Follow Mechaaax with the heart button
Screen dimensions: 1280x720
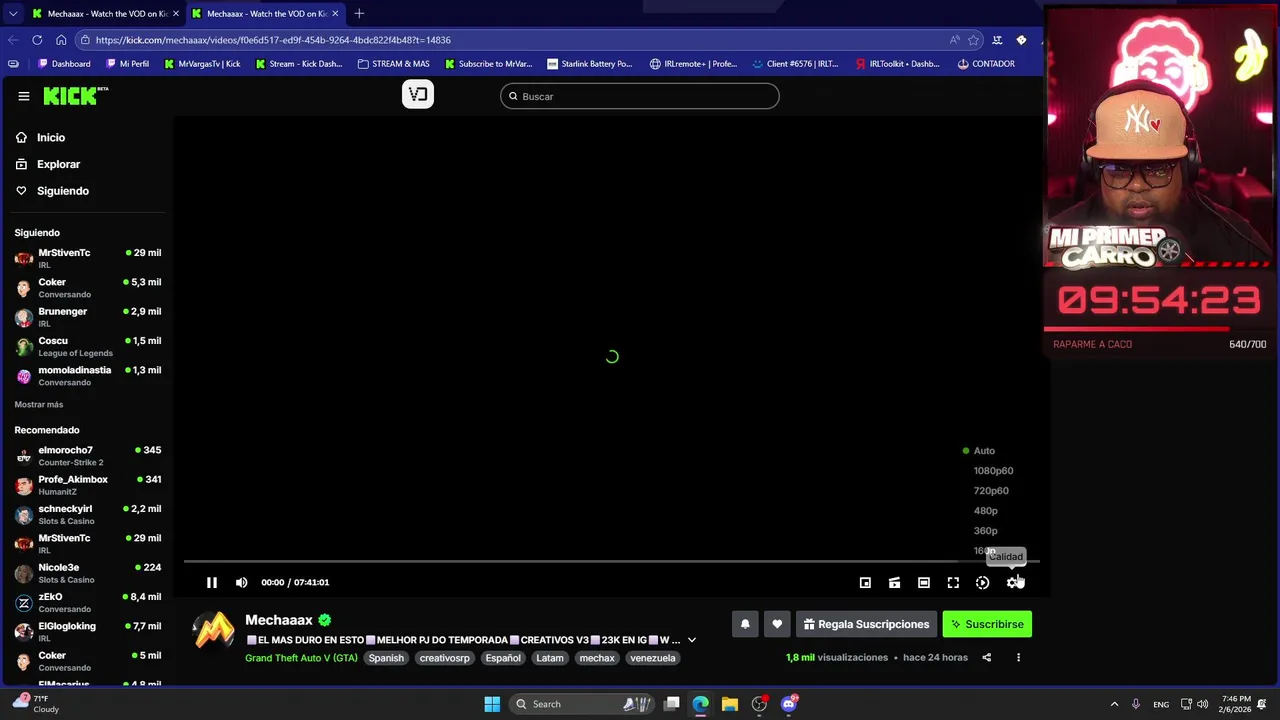tap(777, 624)
